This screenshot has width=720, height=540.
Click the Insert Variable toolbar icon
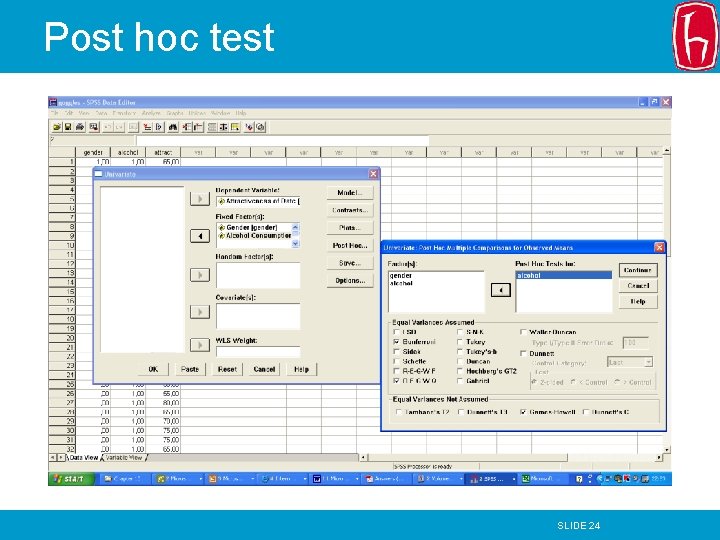pyautogui.click(x=198, y=127)
